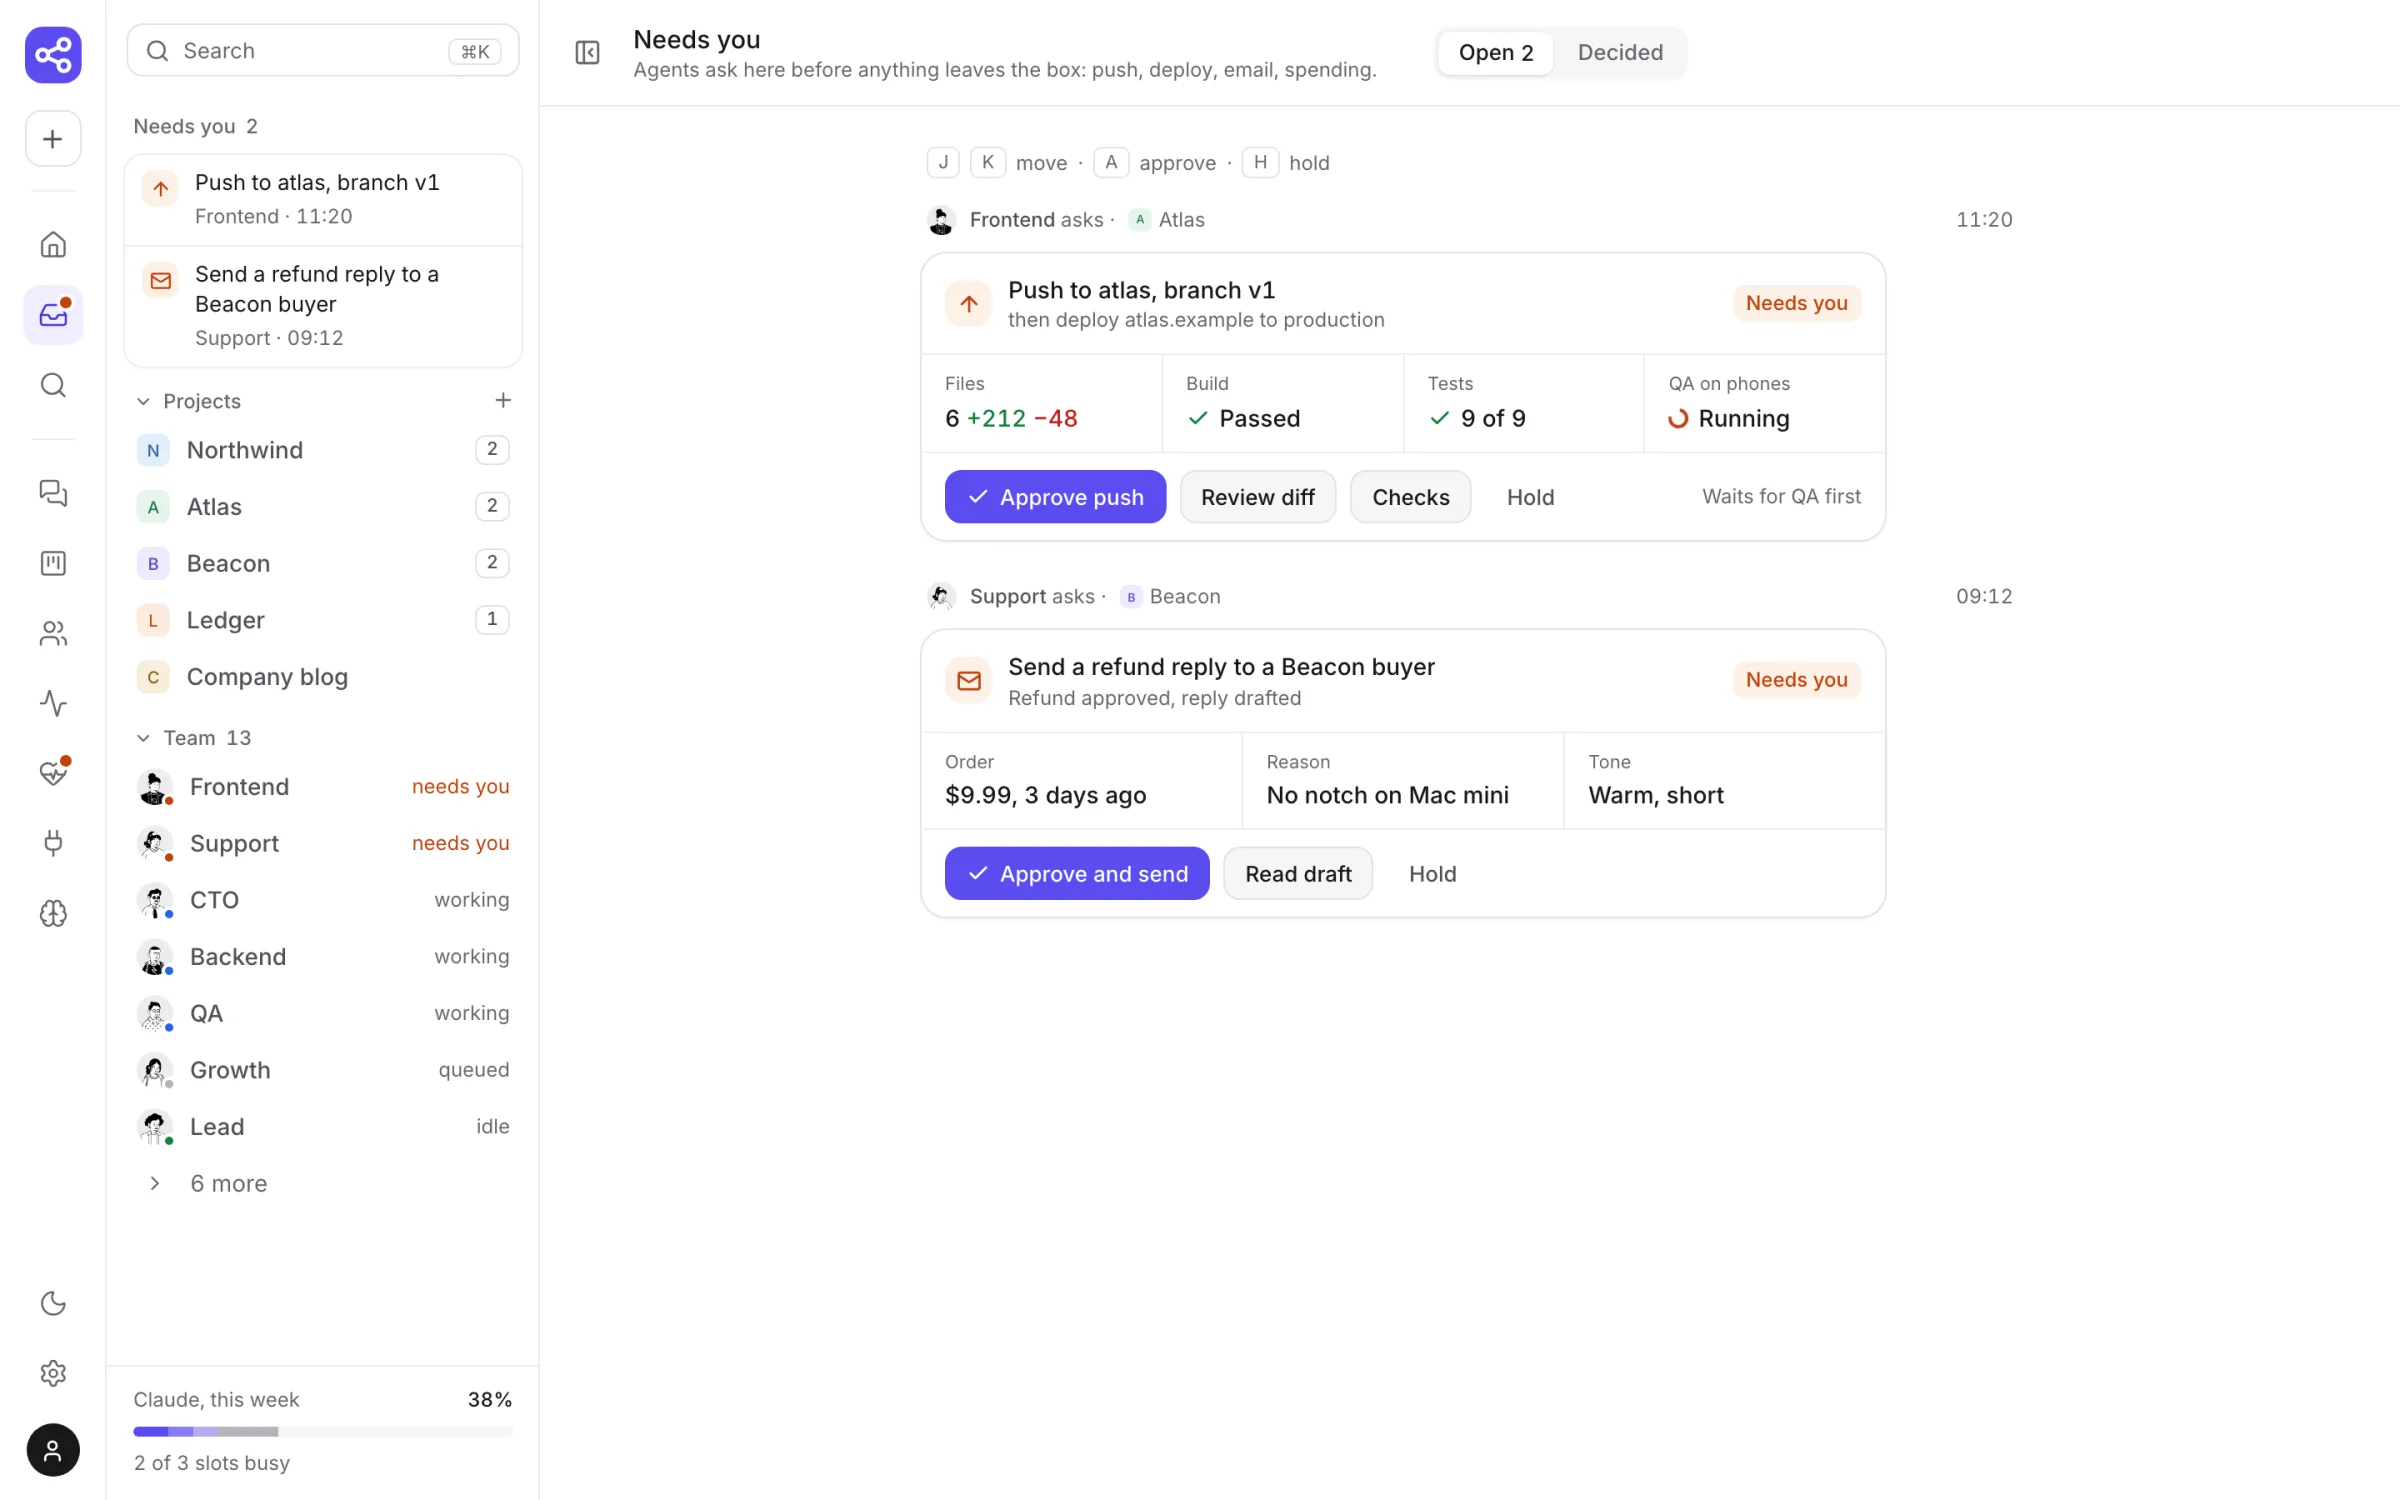Click Approve and send button
Image resolution: width=2400 pixels, height=1500 pixels.
(1077, 874)
